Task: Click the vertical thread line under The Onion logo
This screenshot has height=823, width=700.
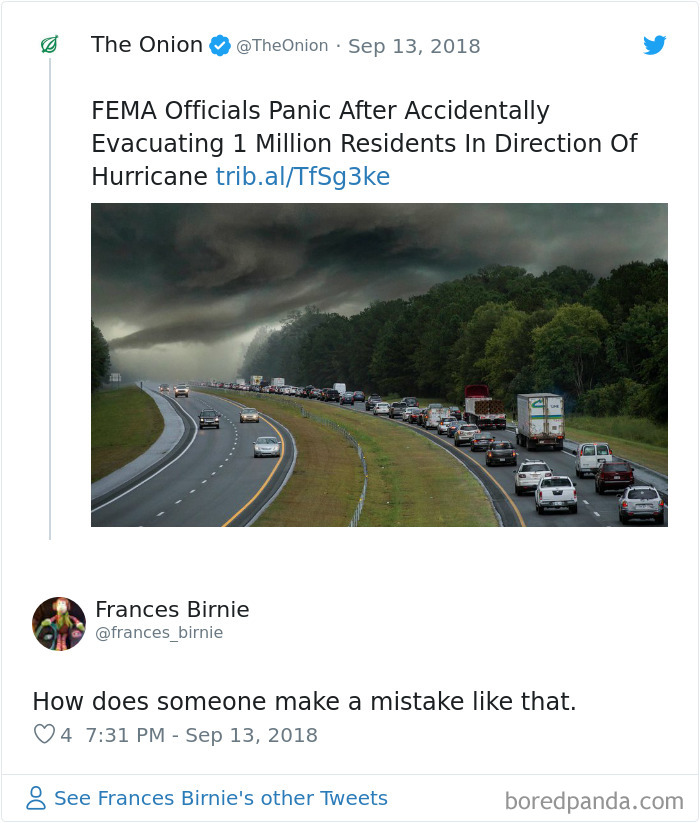Action: 50,300
